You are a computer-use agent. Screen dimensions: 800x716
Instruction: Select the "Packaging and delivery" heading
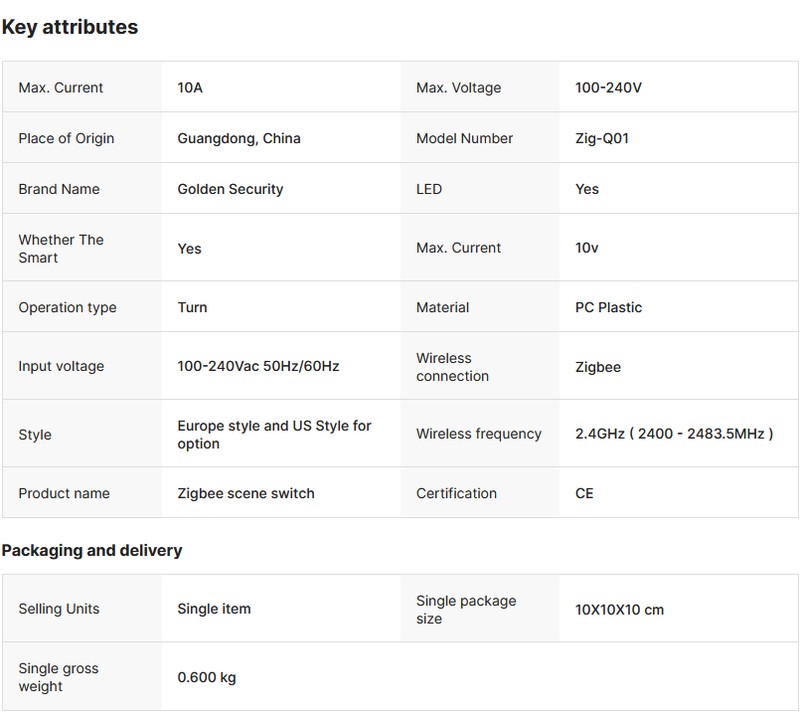pyautogui.click(x=91, y=550)
